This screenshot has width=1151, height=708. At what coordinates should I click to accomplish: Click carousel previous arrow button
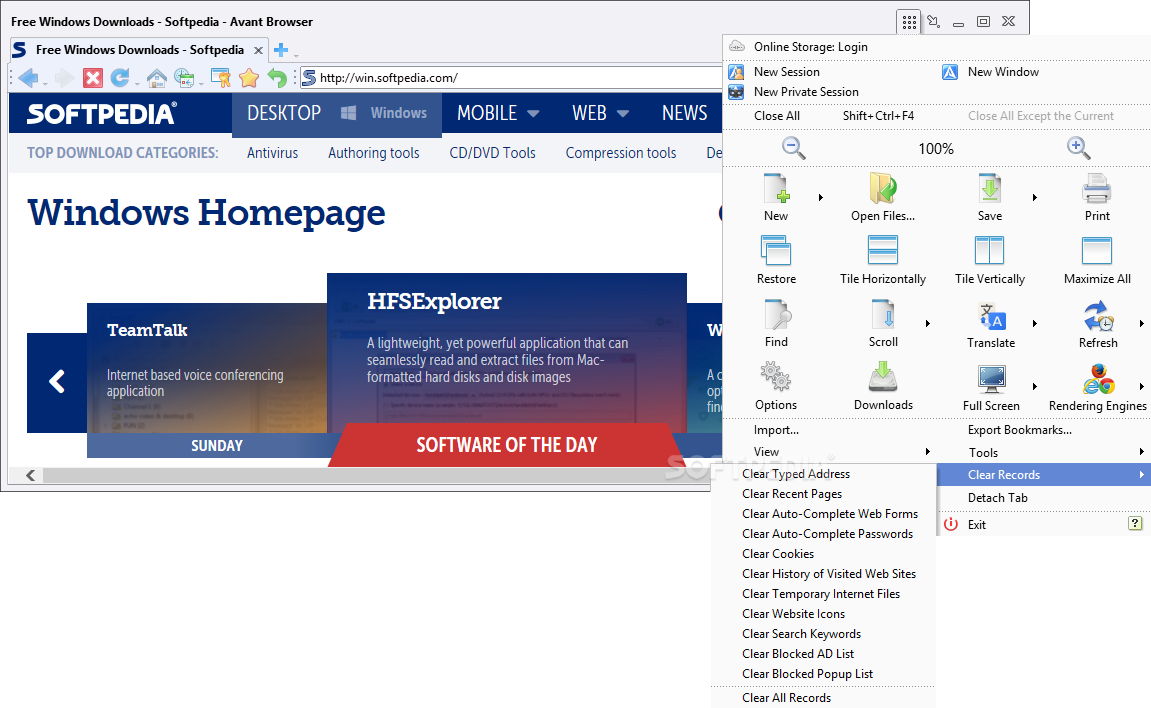(57, 382)
